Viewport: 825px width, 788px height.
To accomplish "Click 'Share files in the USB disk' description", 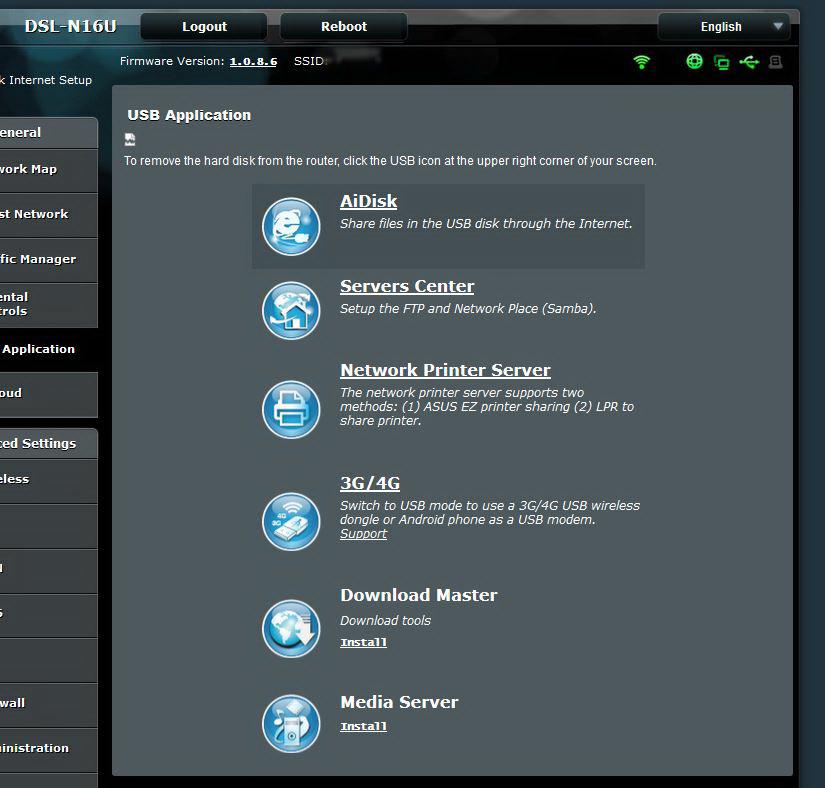I will point(486,224).
